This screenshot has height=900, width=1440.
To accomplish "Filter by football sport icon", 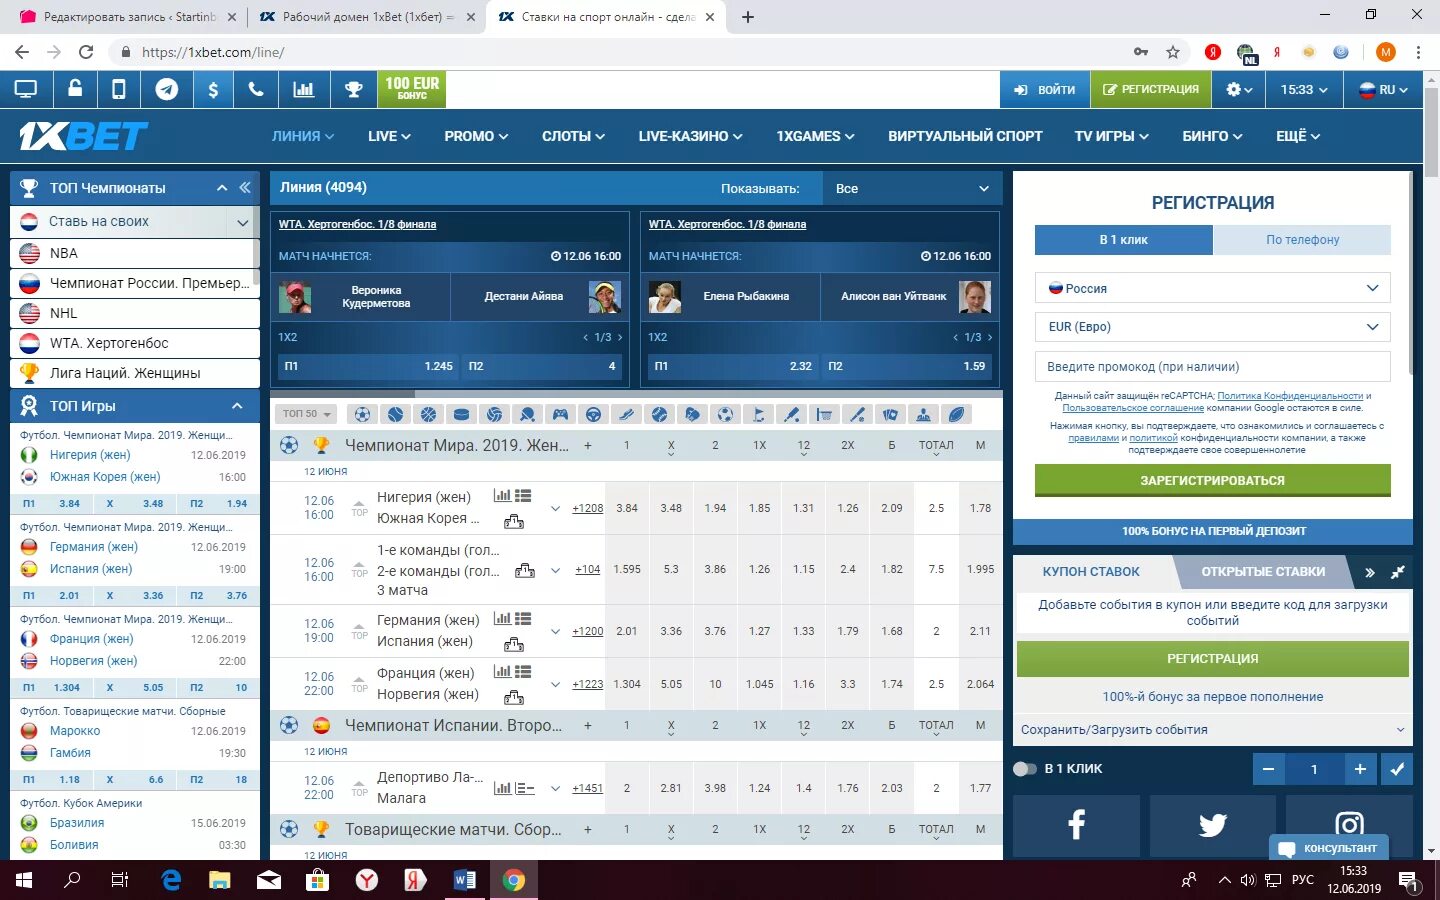I will [362, 414].
